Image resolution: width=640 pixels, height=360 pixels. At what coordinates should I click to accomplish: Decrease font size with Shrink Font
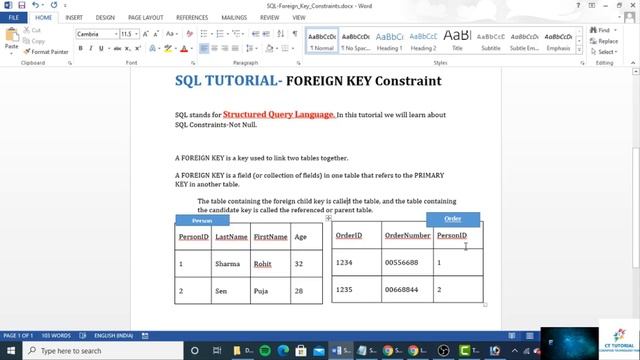point(156,34)
